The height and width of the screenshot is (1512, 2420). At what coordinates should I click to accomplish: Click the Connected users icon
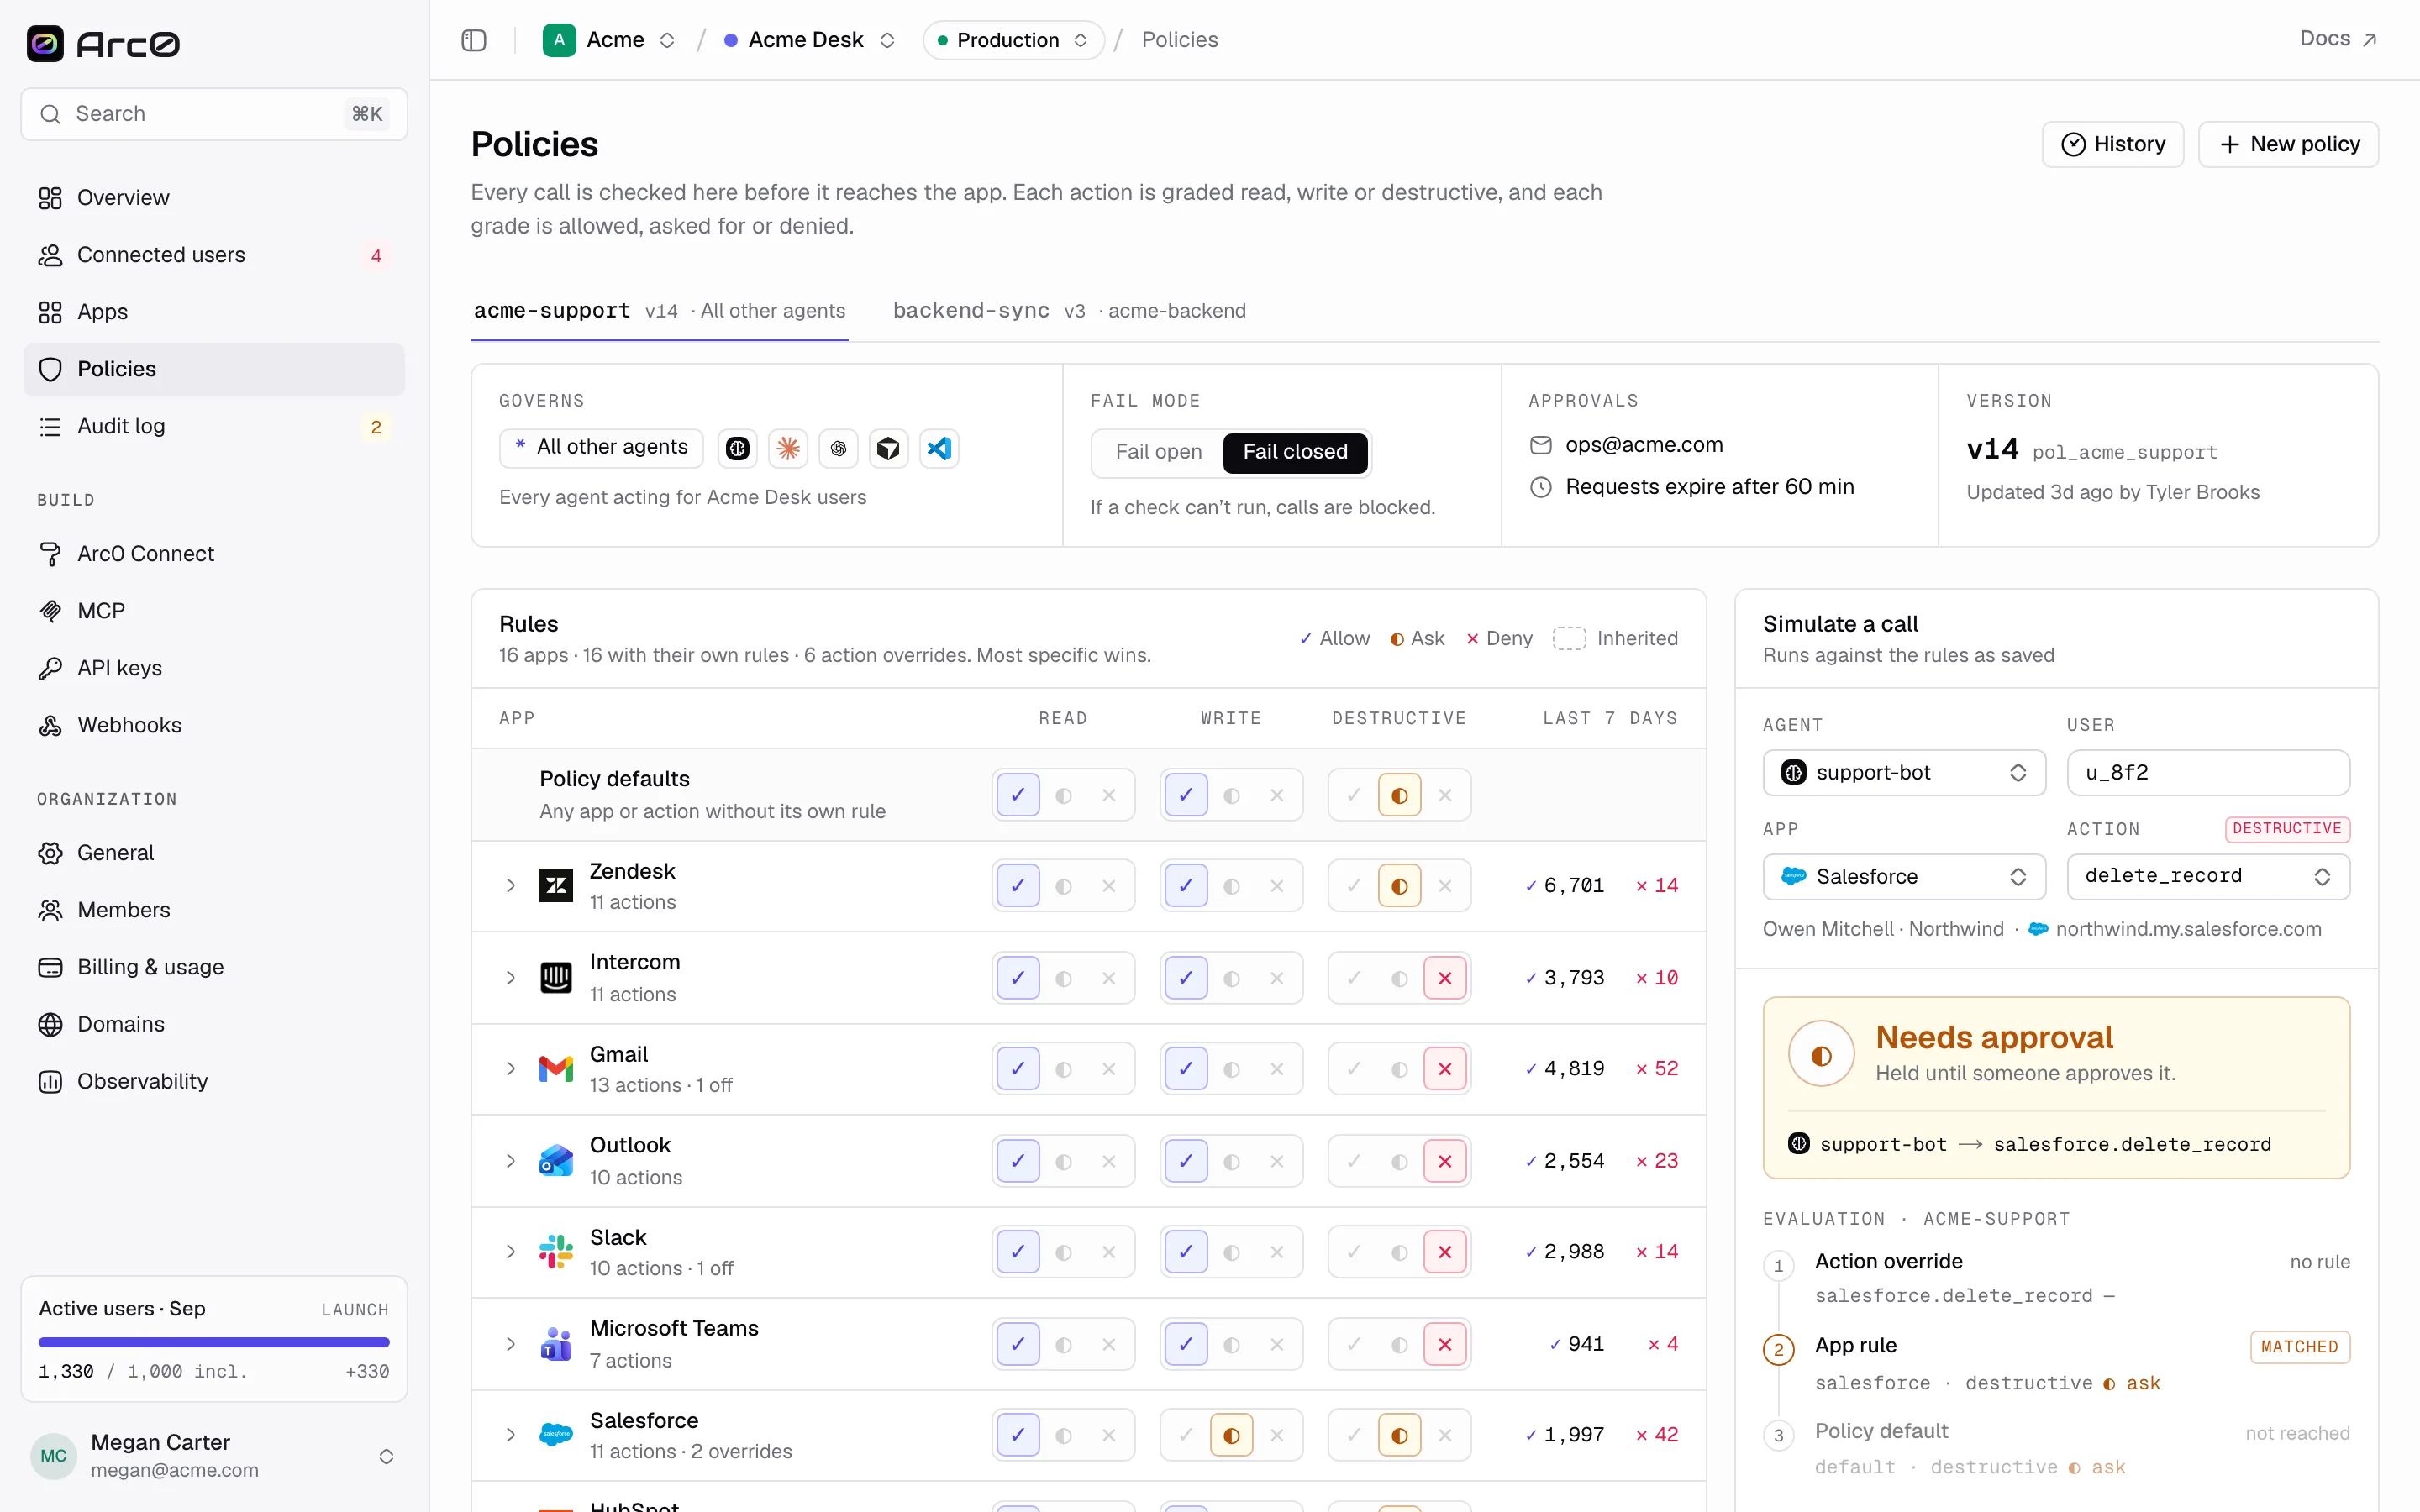pos(50,255)
